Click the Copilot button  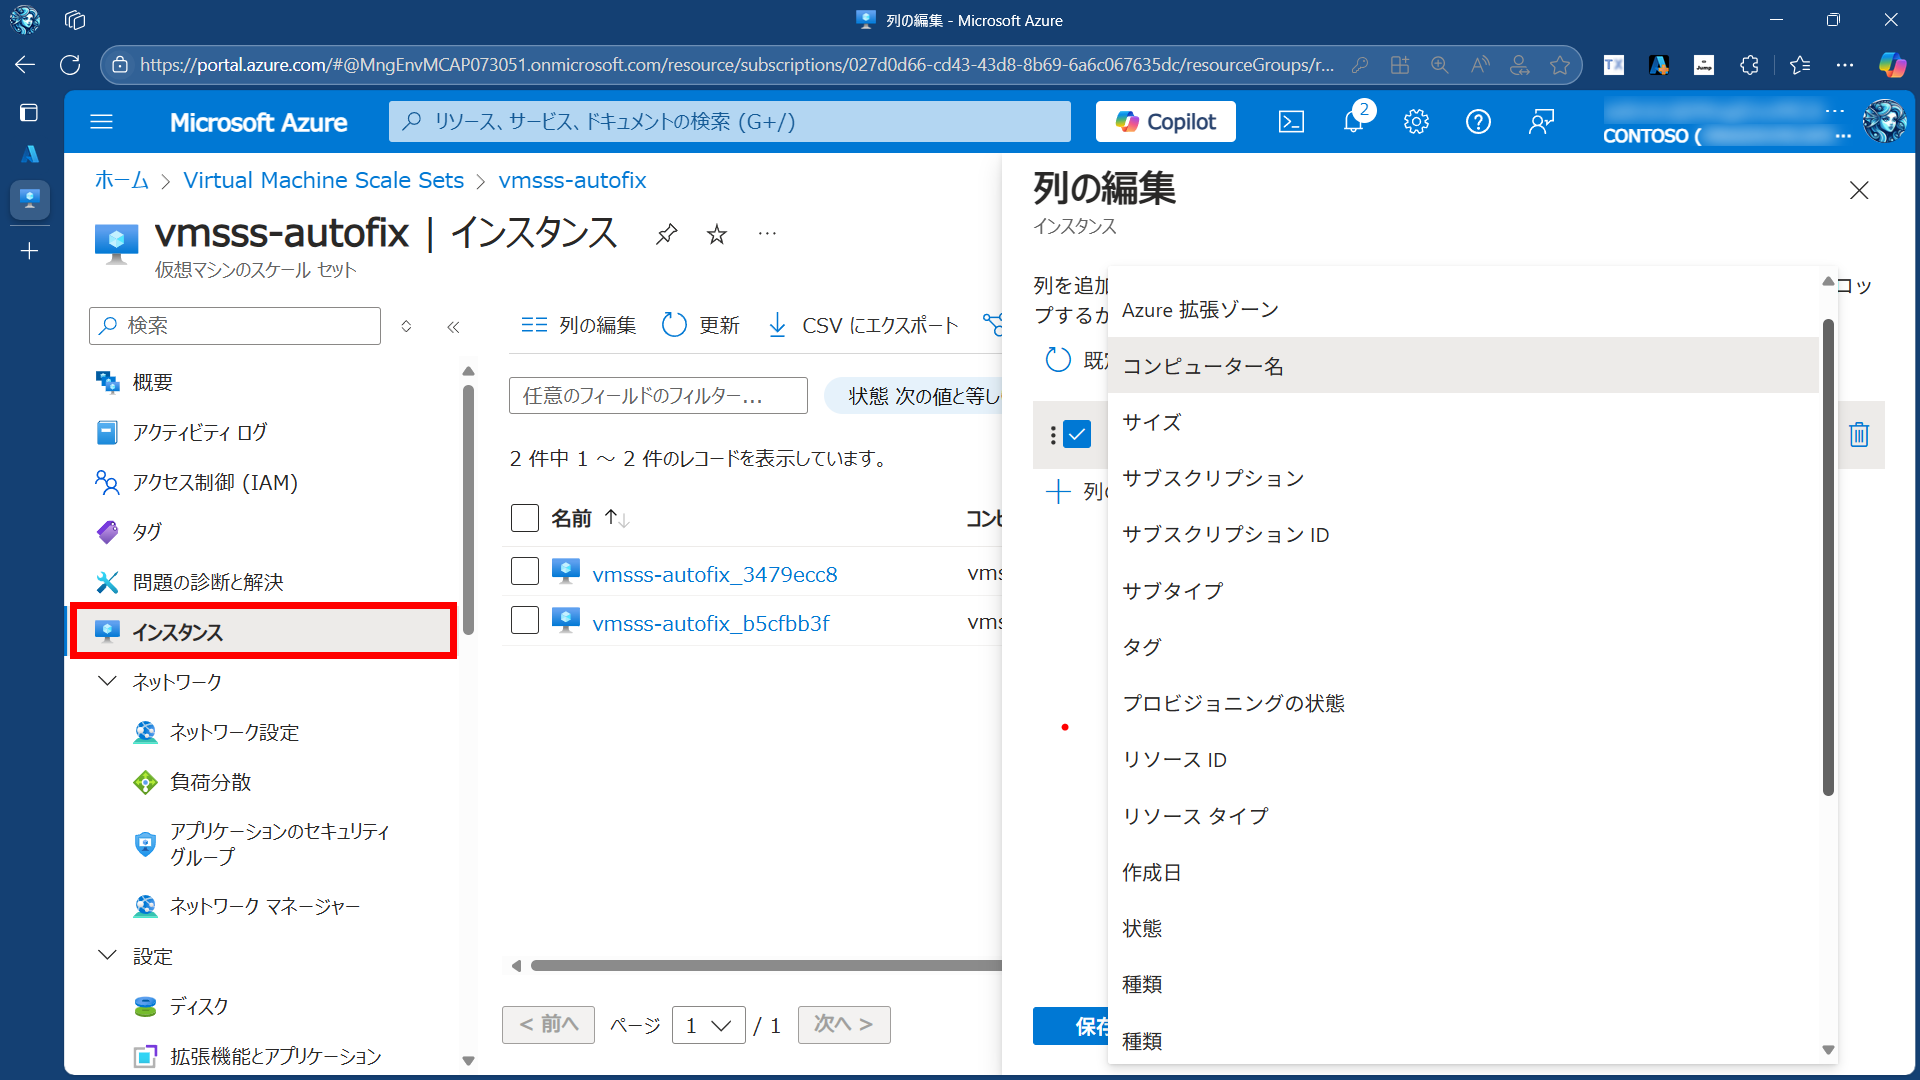[1166, 122]
